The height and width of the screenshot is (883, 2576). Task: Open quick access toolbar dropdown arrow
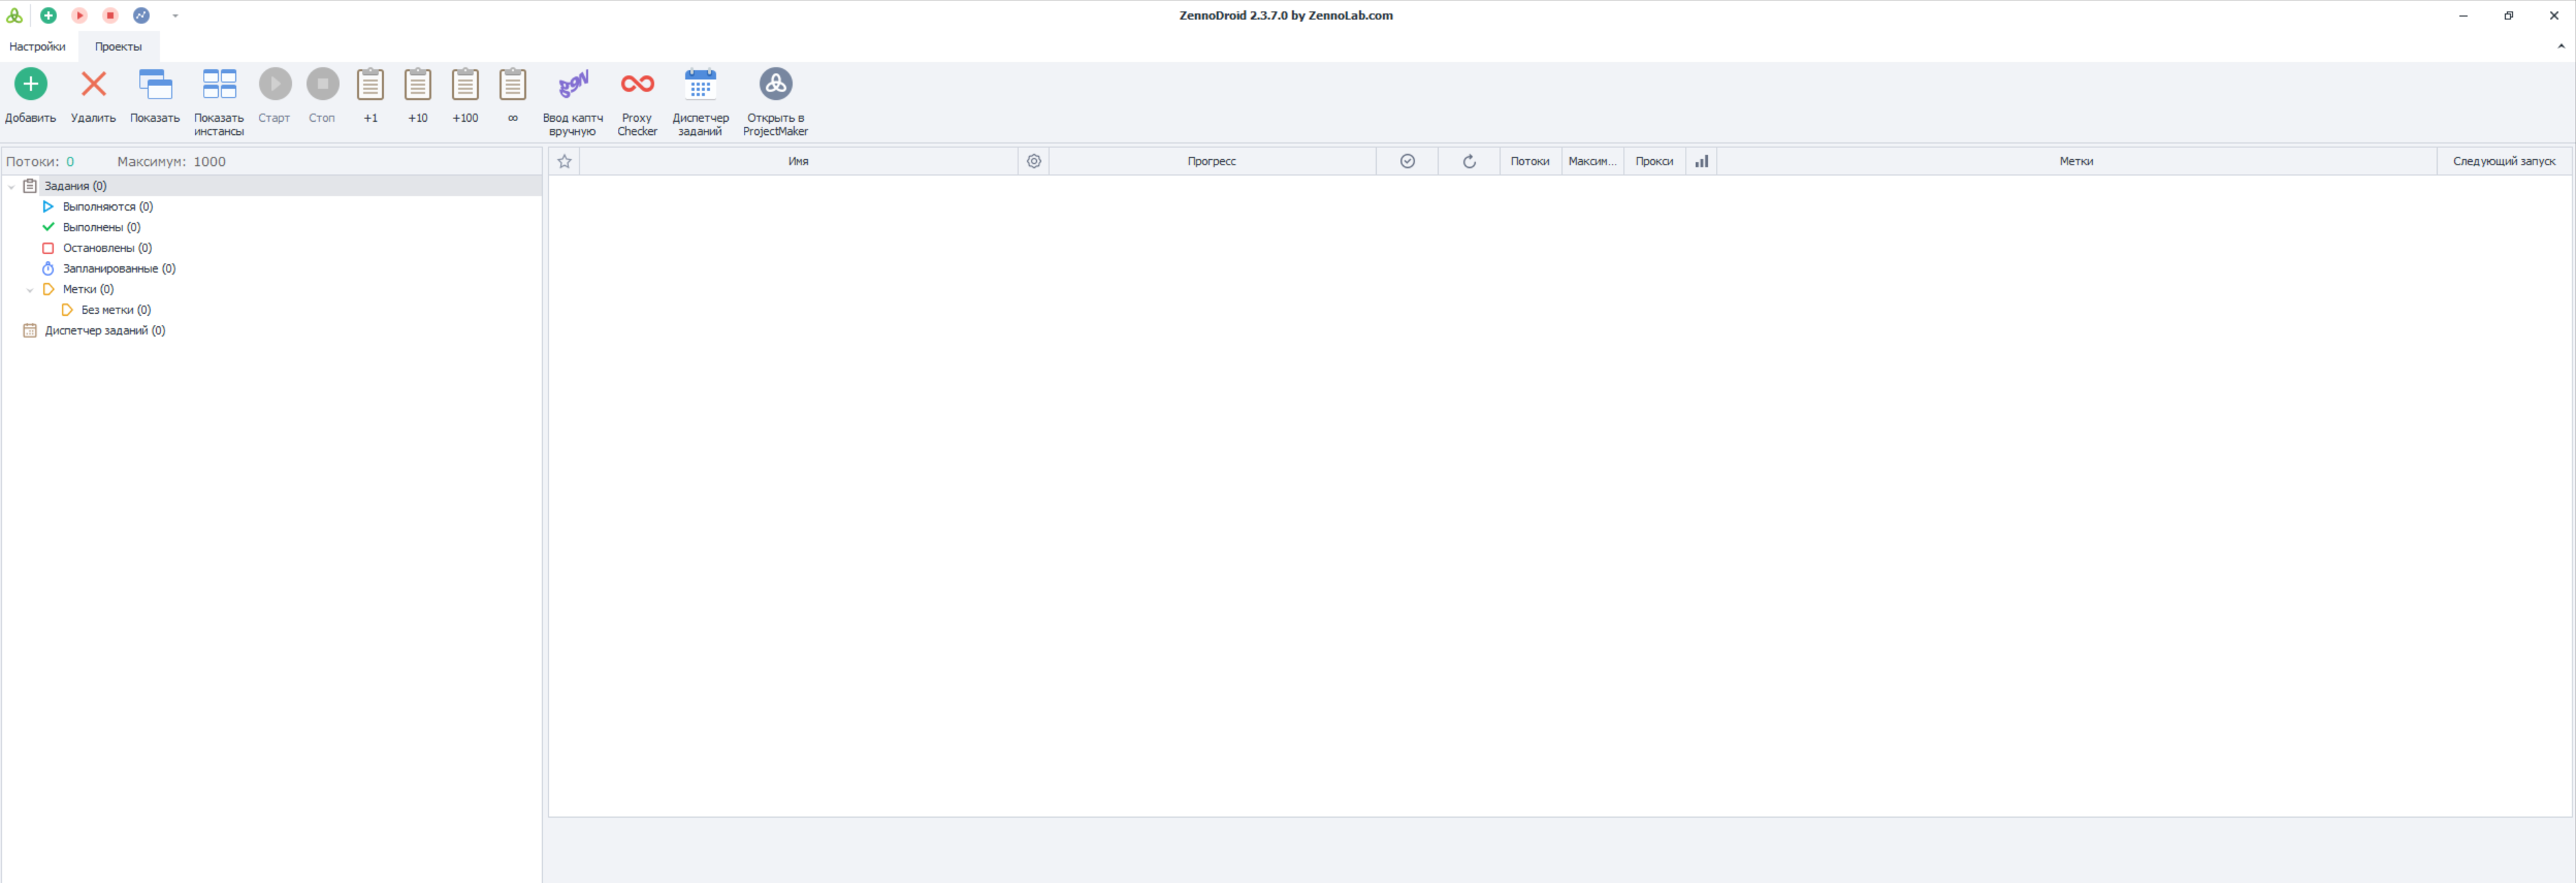175,16
